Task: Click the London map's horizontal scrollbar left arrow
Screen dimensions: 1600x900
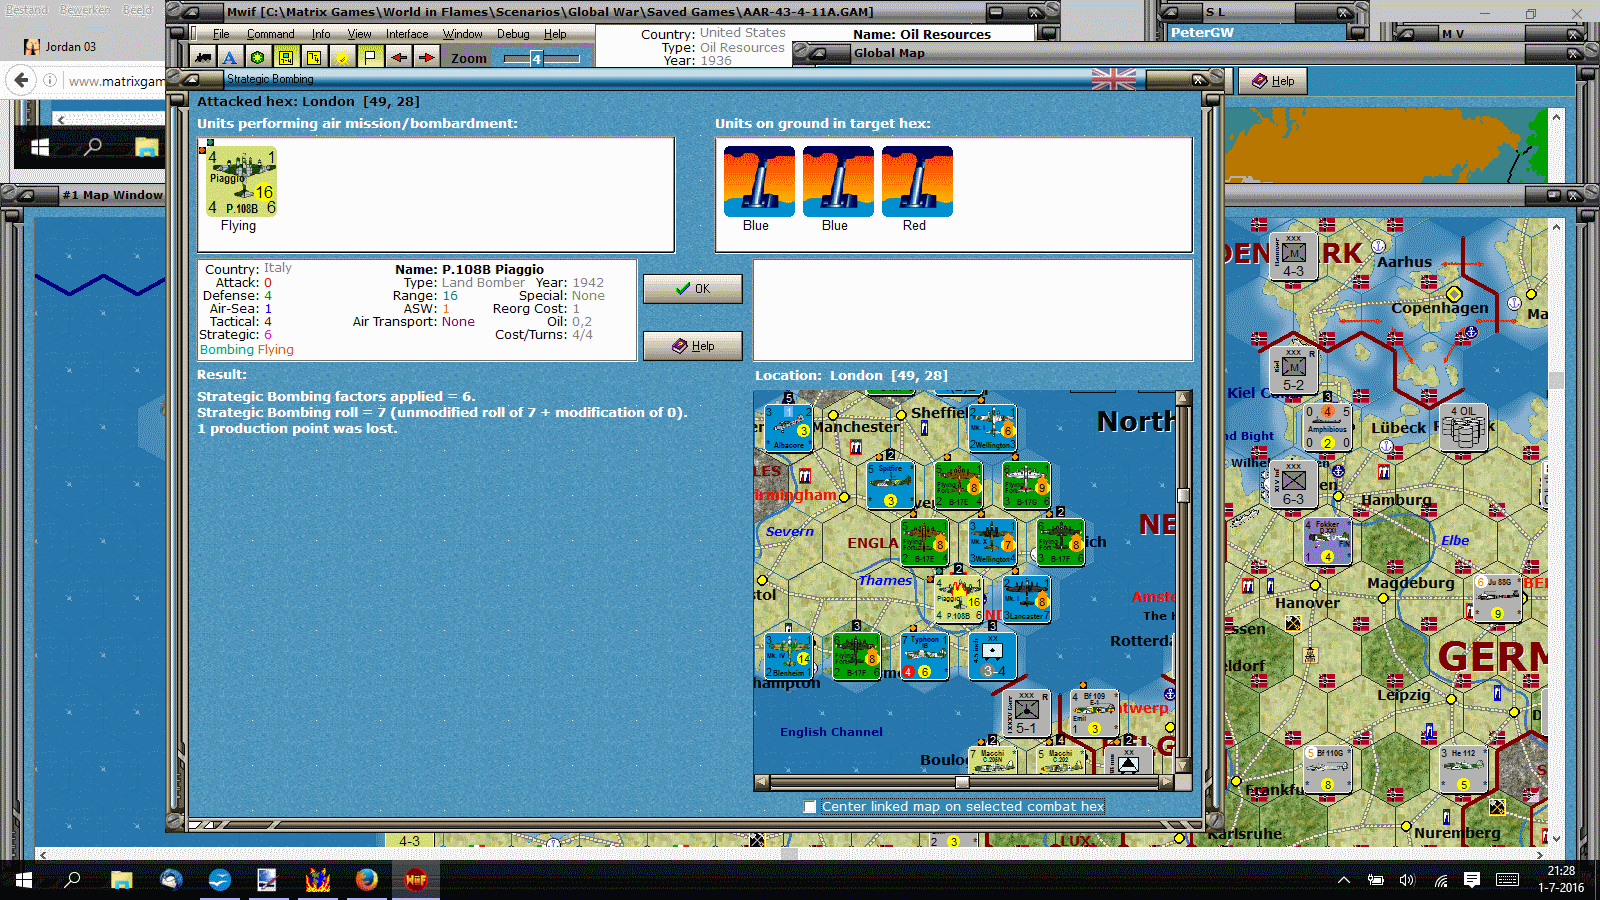Action: click(x=762, y=783)
